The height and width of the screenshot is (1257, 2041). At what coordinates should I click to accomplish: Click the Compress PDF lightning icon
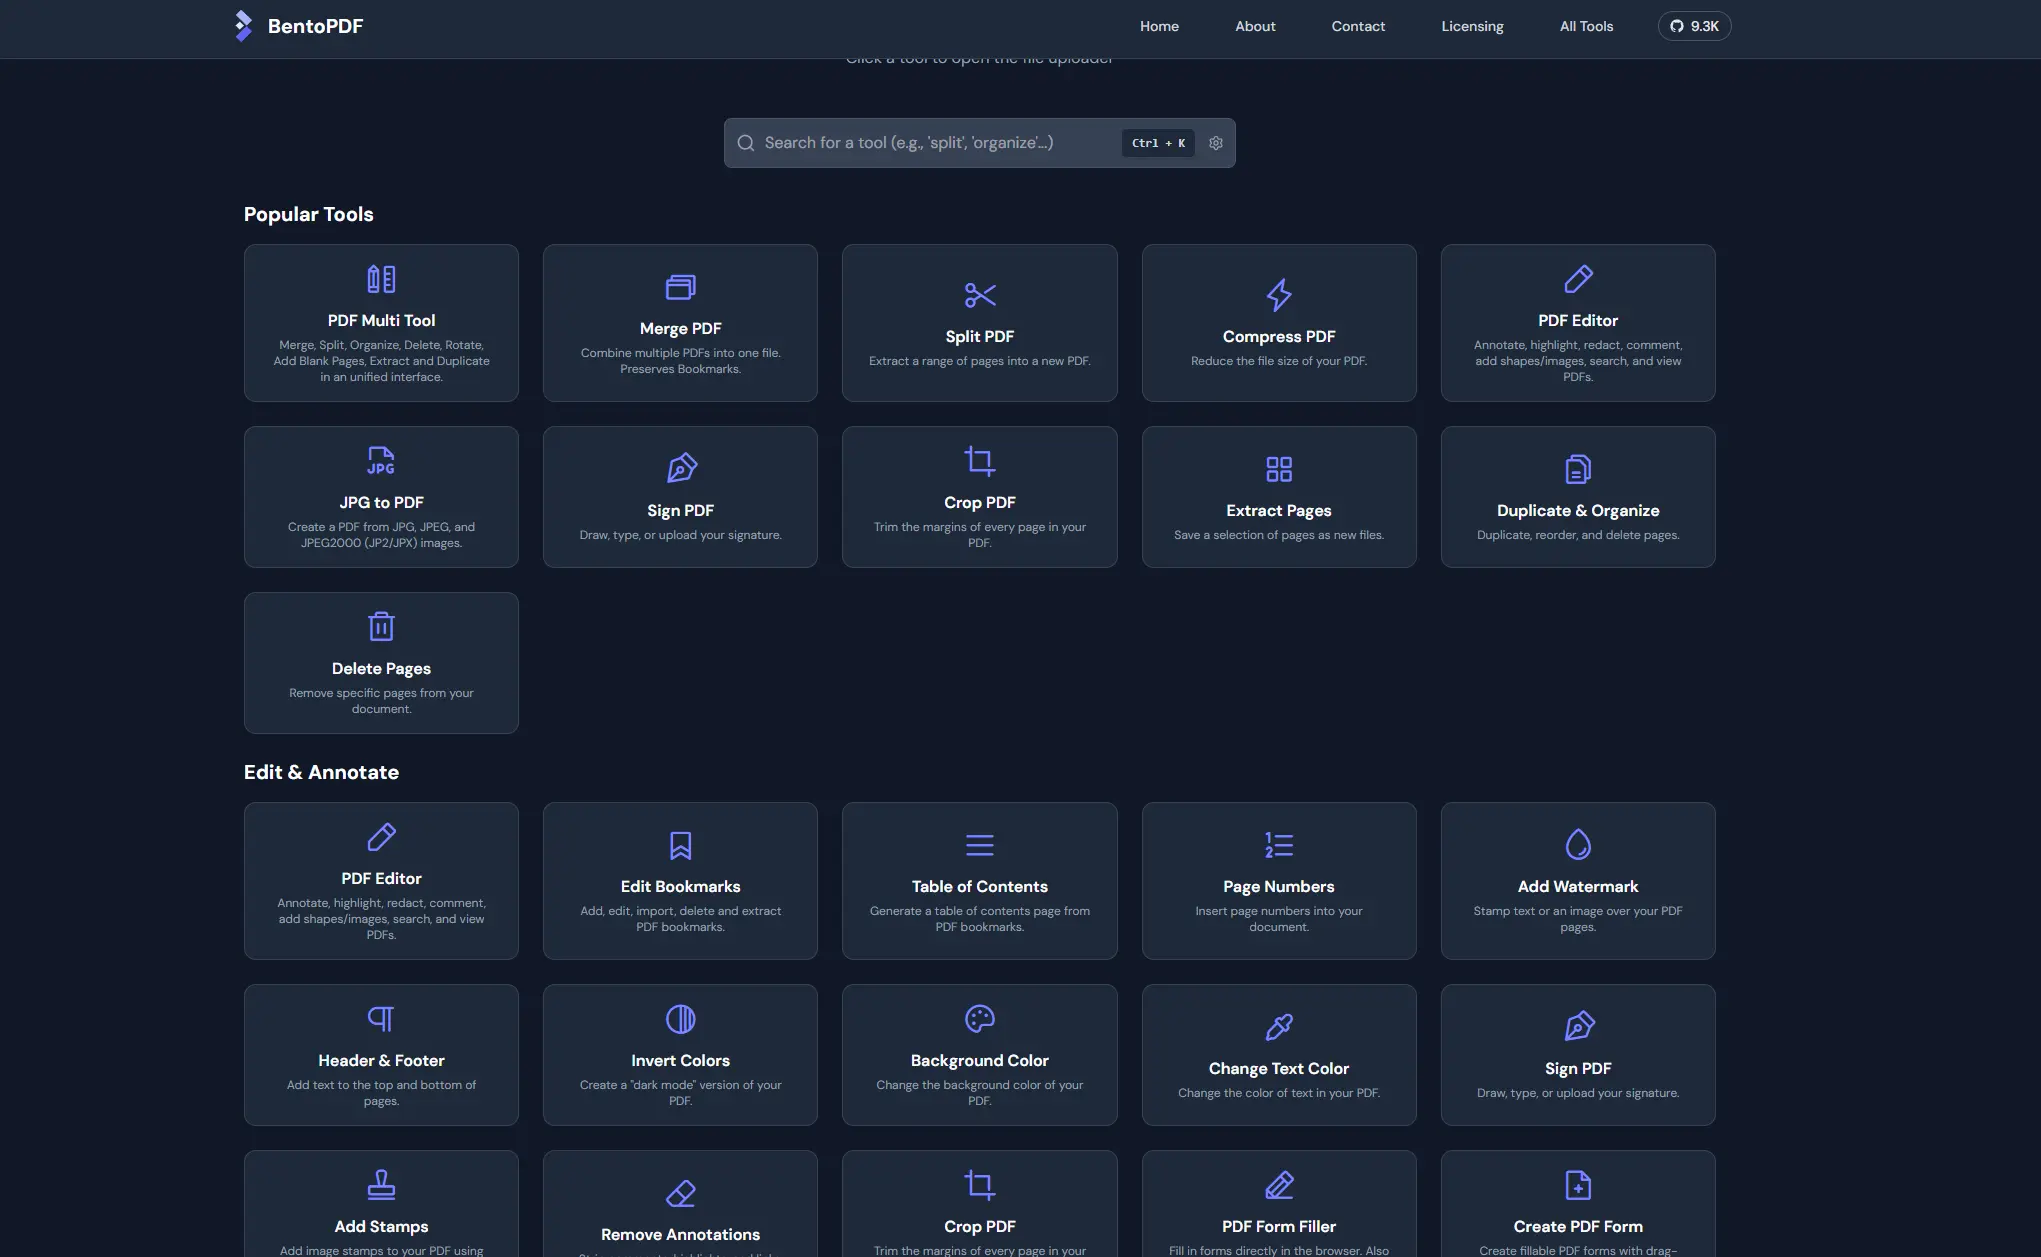1279,295
